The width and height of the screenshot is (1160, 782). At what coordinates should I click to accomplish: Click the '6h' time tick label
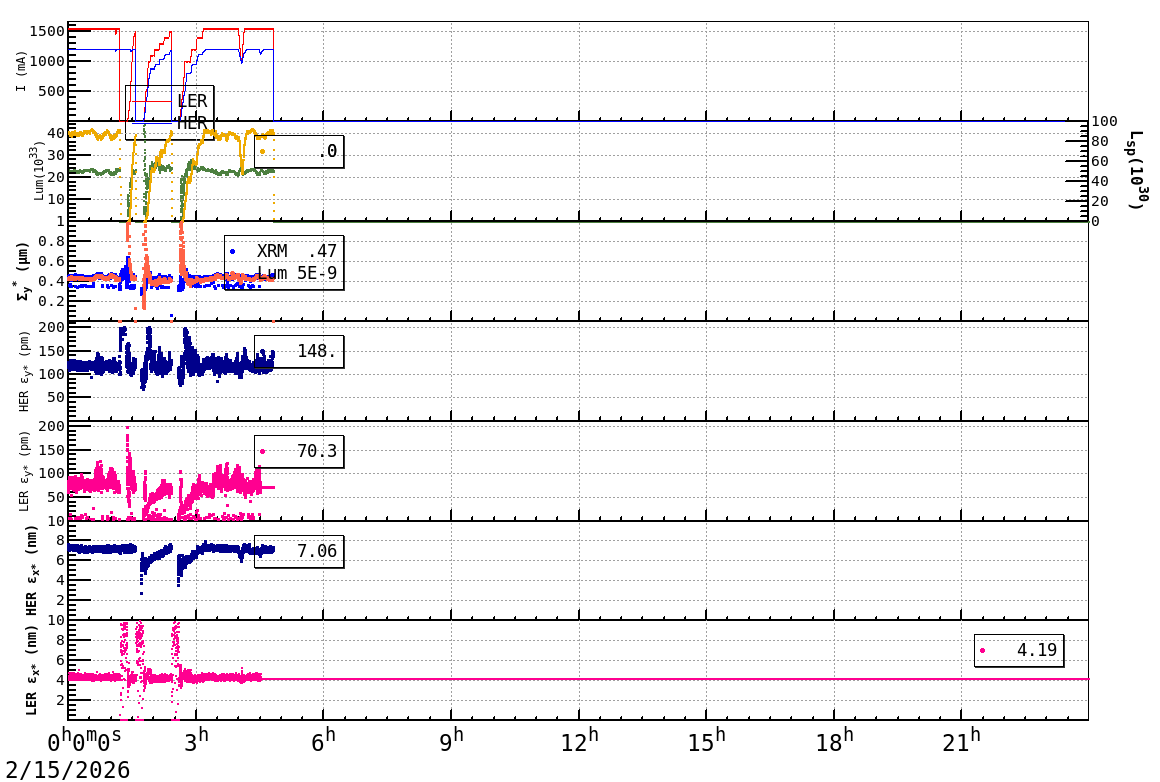(x=323, y=741)
